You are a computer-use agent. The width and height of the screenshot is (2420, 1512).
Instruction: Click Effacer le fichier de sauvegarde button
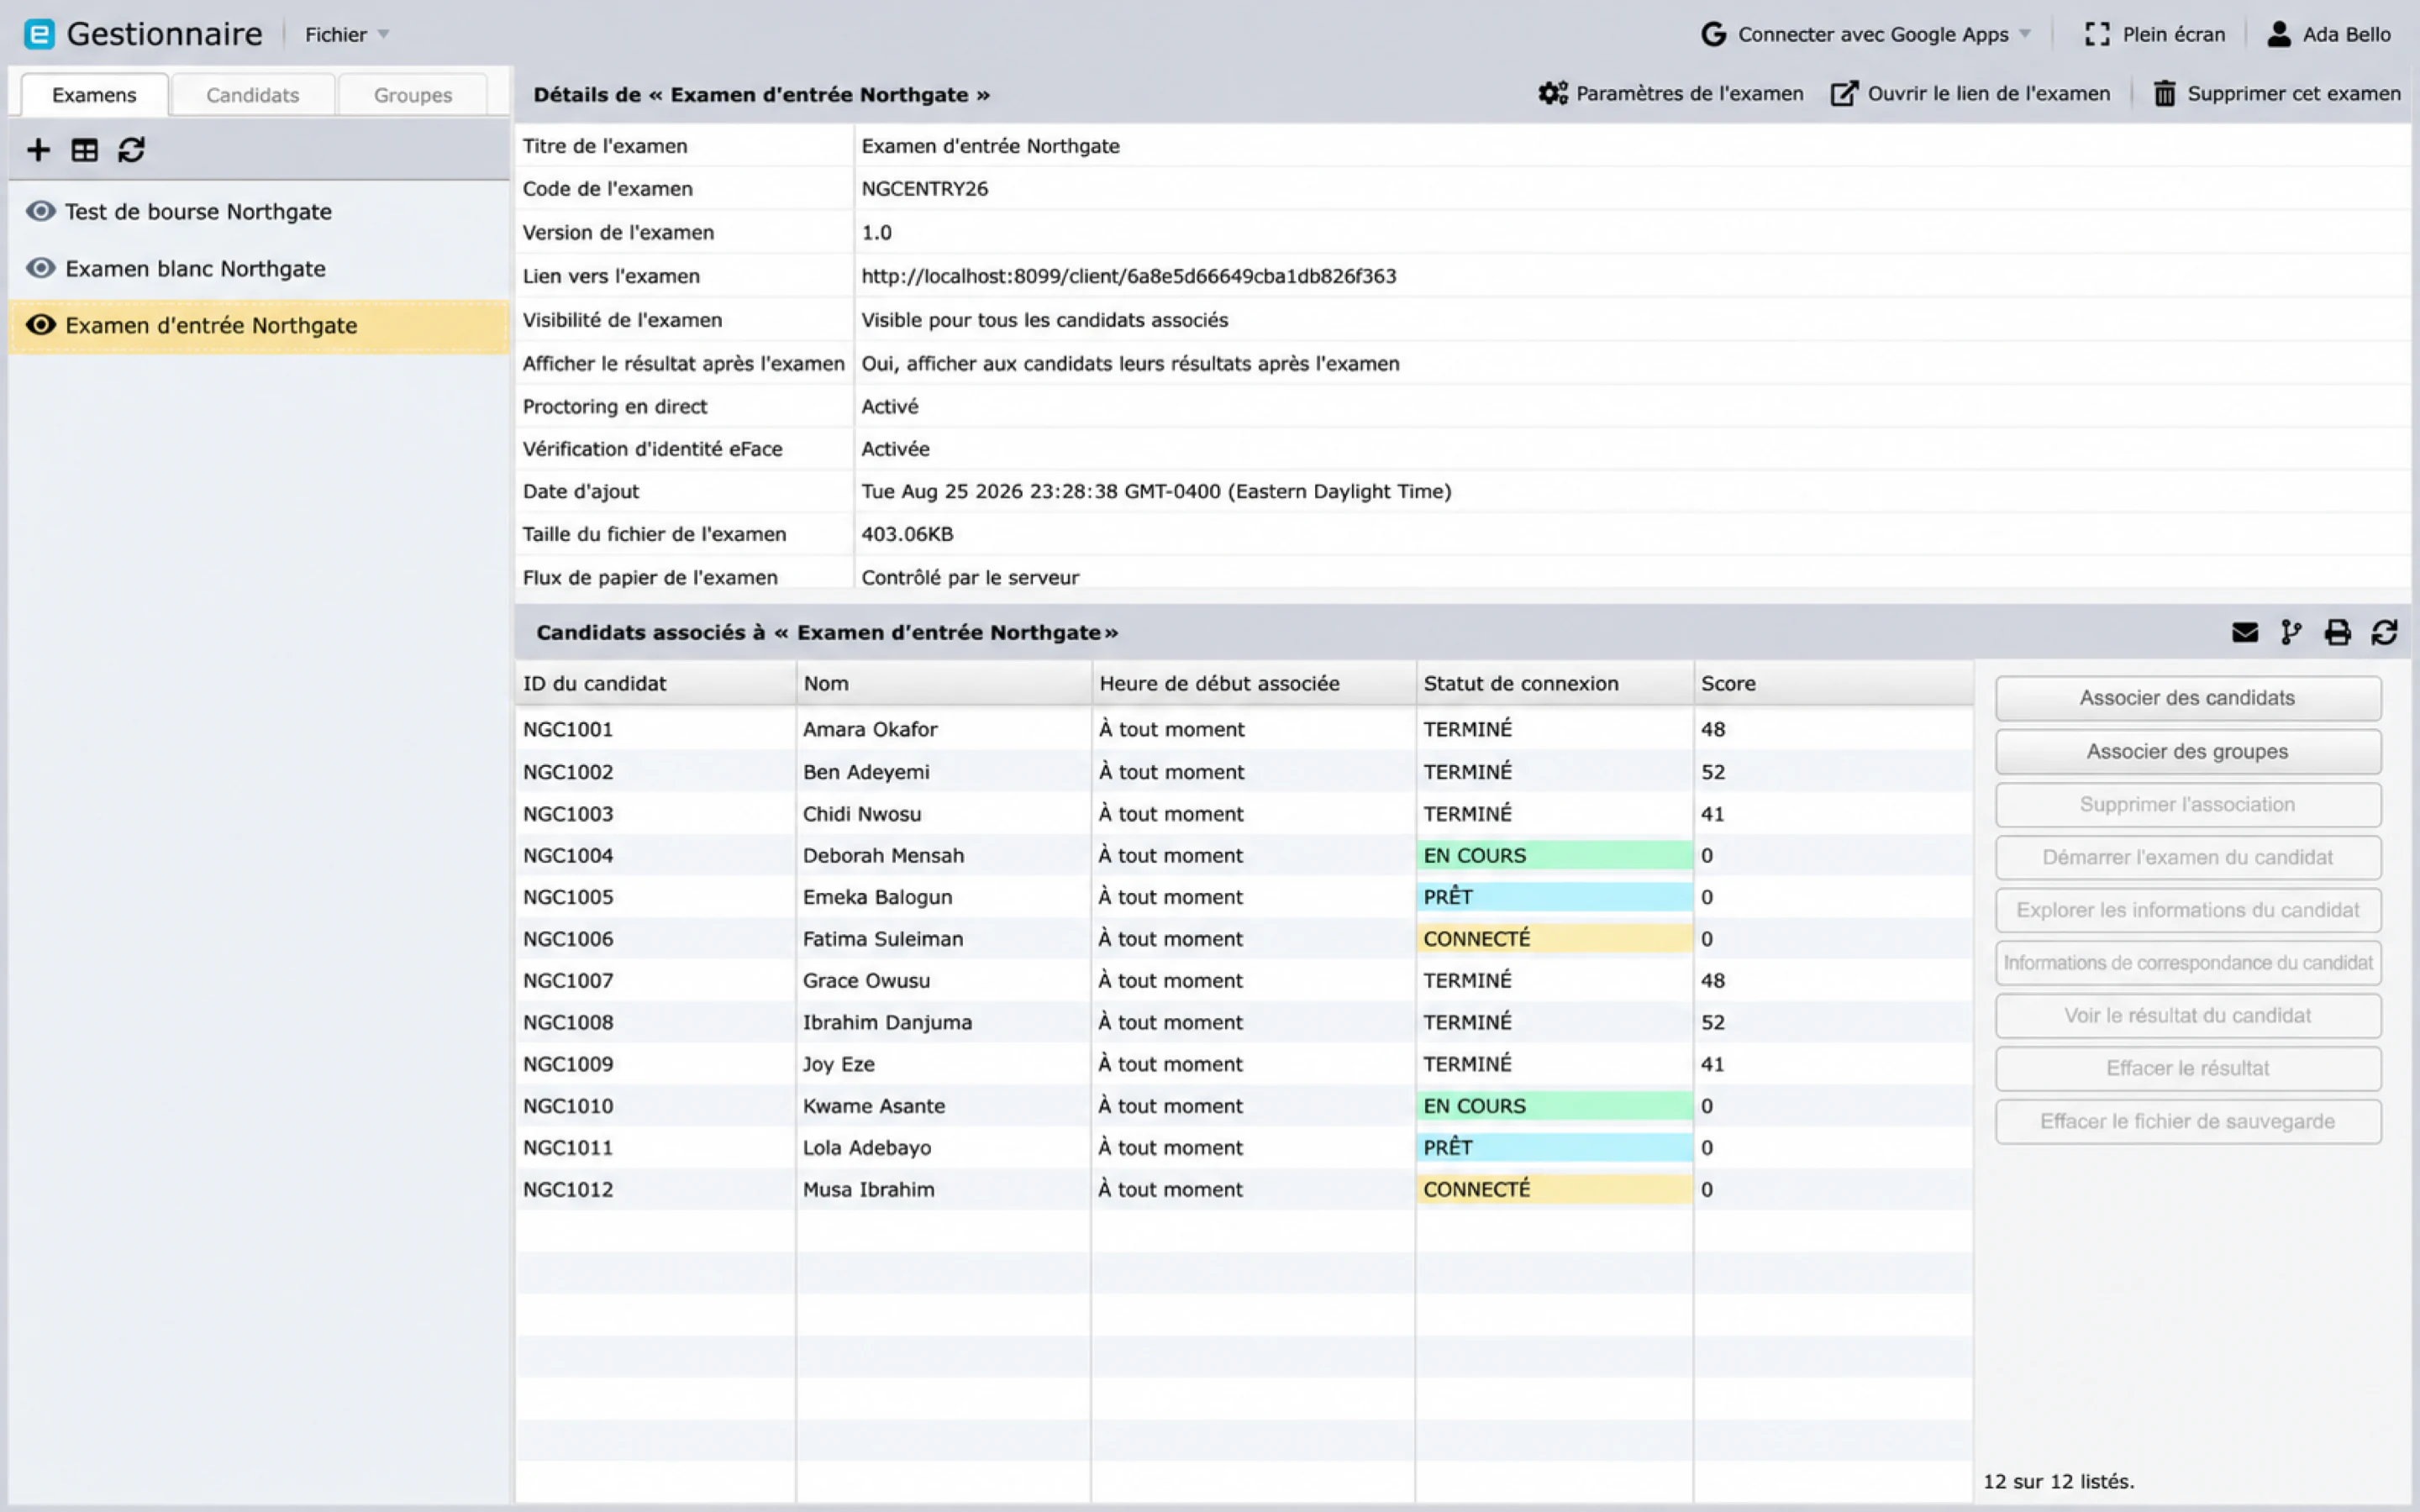(x=2188, y=1121)
